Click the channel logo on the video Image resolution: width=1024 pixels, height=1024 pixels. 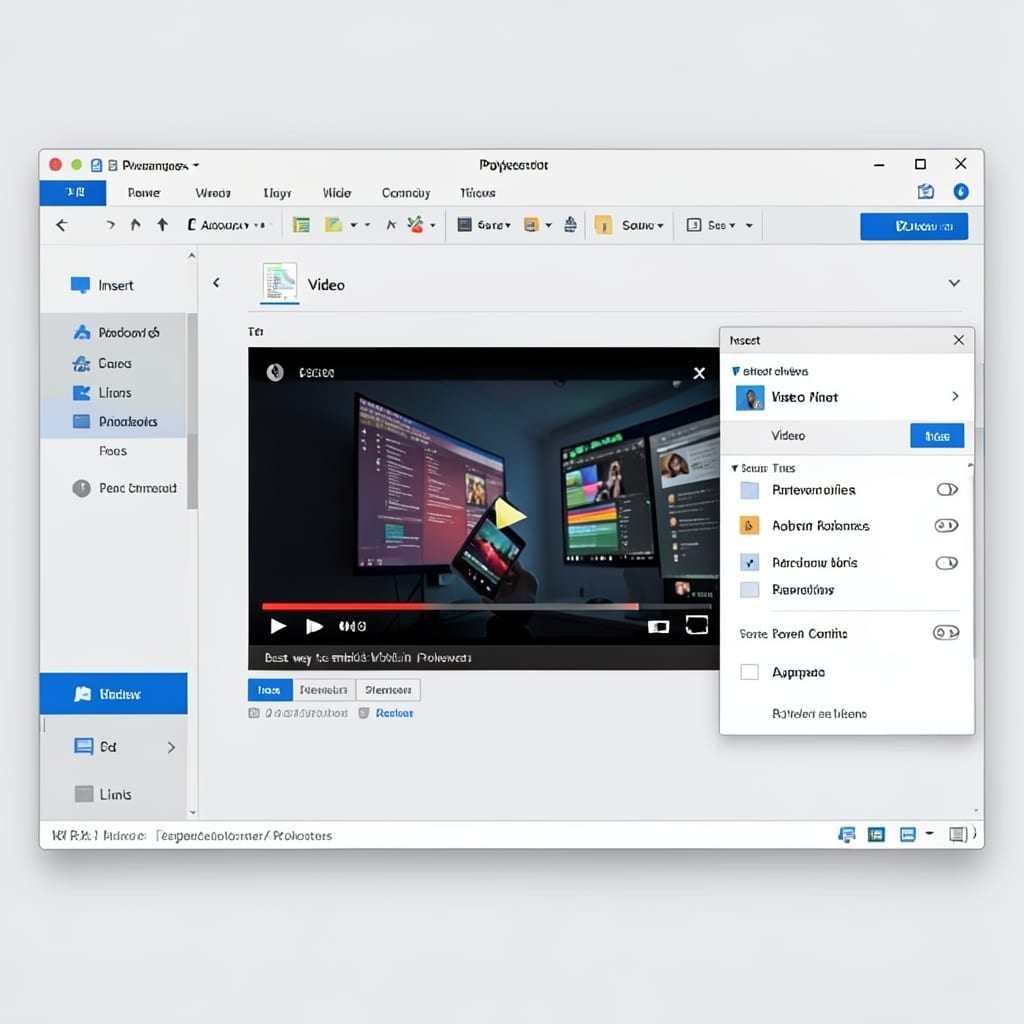pyautogui.click(x=275, y=372)
